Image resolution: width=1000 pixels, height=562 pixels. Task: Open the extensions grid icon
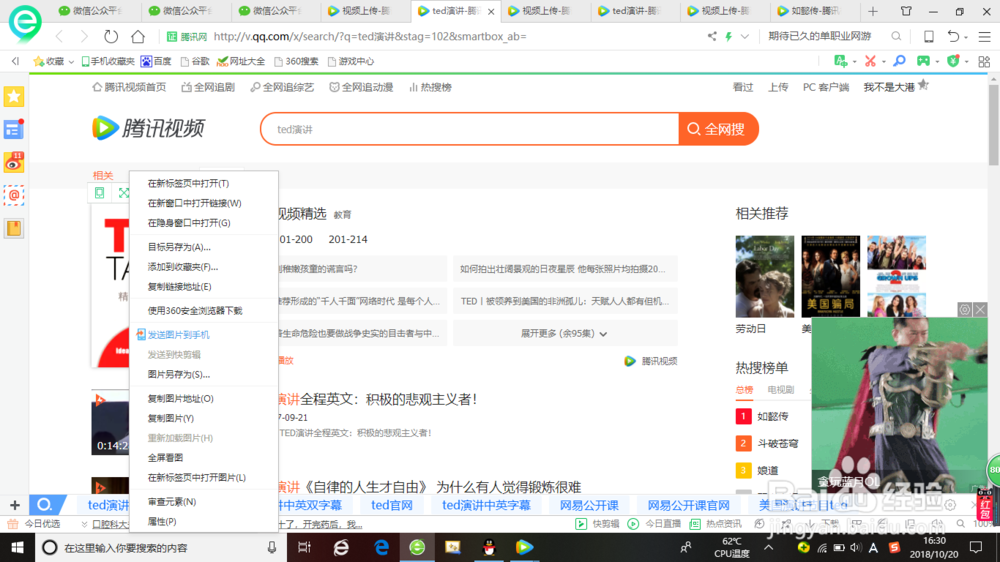pos(984,61)
